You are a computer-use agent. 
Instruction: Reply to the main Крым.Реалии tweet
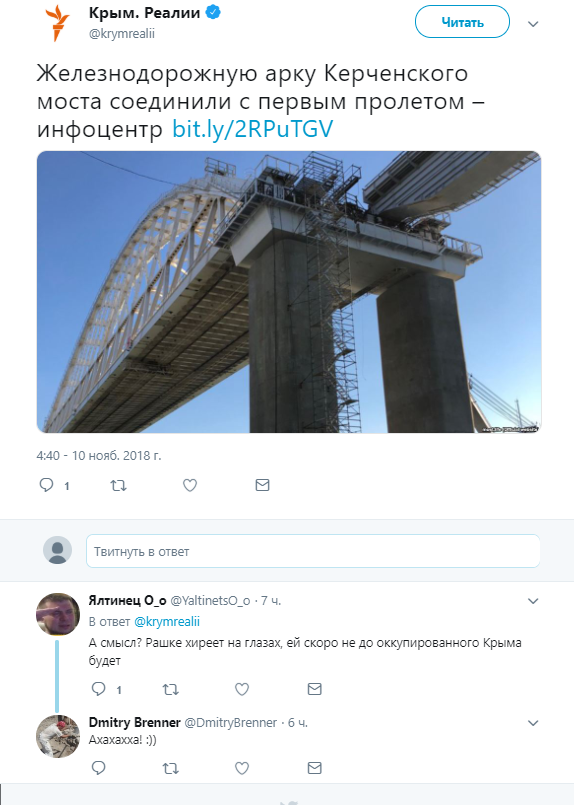coord(47,485)
